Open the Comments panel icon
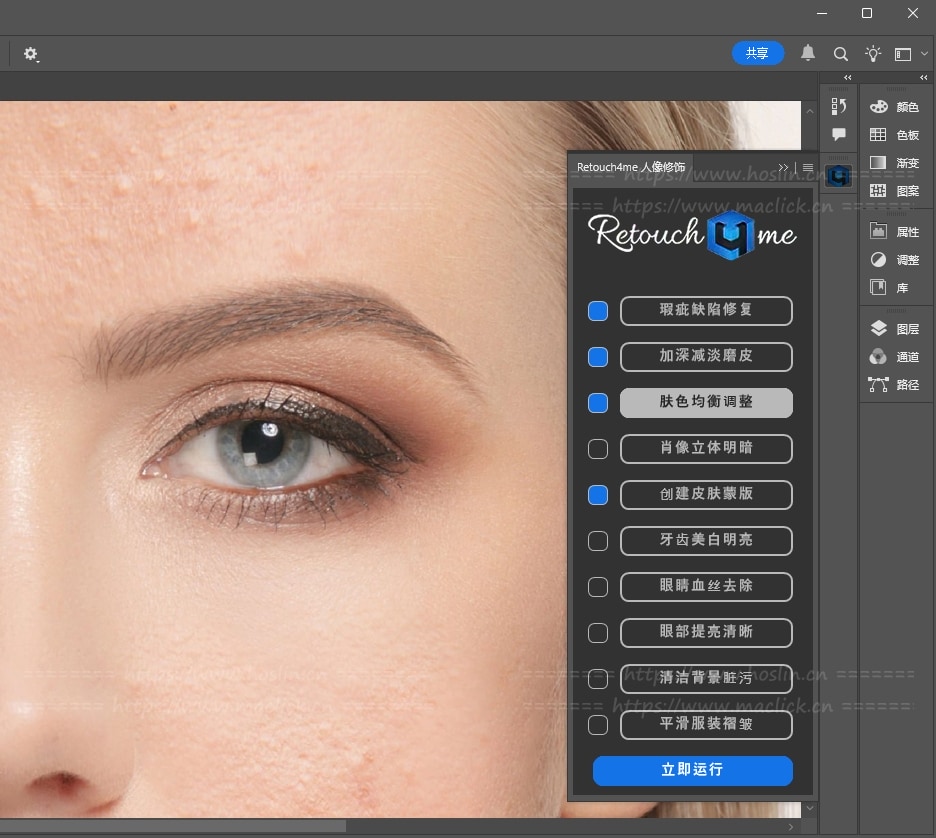The width and height of the screenshot is (936, 838). click(839, 134)
